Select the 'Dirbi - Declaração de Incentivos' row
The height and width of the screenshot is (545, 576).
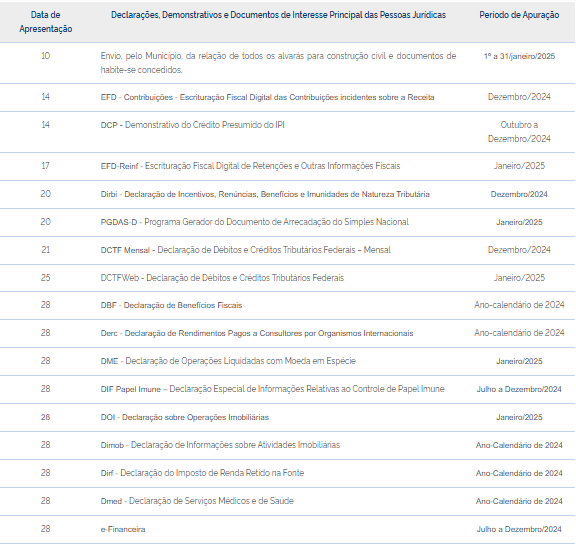[x=265, y=194]
